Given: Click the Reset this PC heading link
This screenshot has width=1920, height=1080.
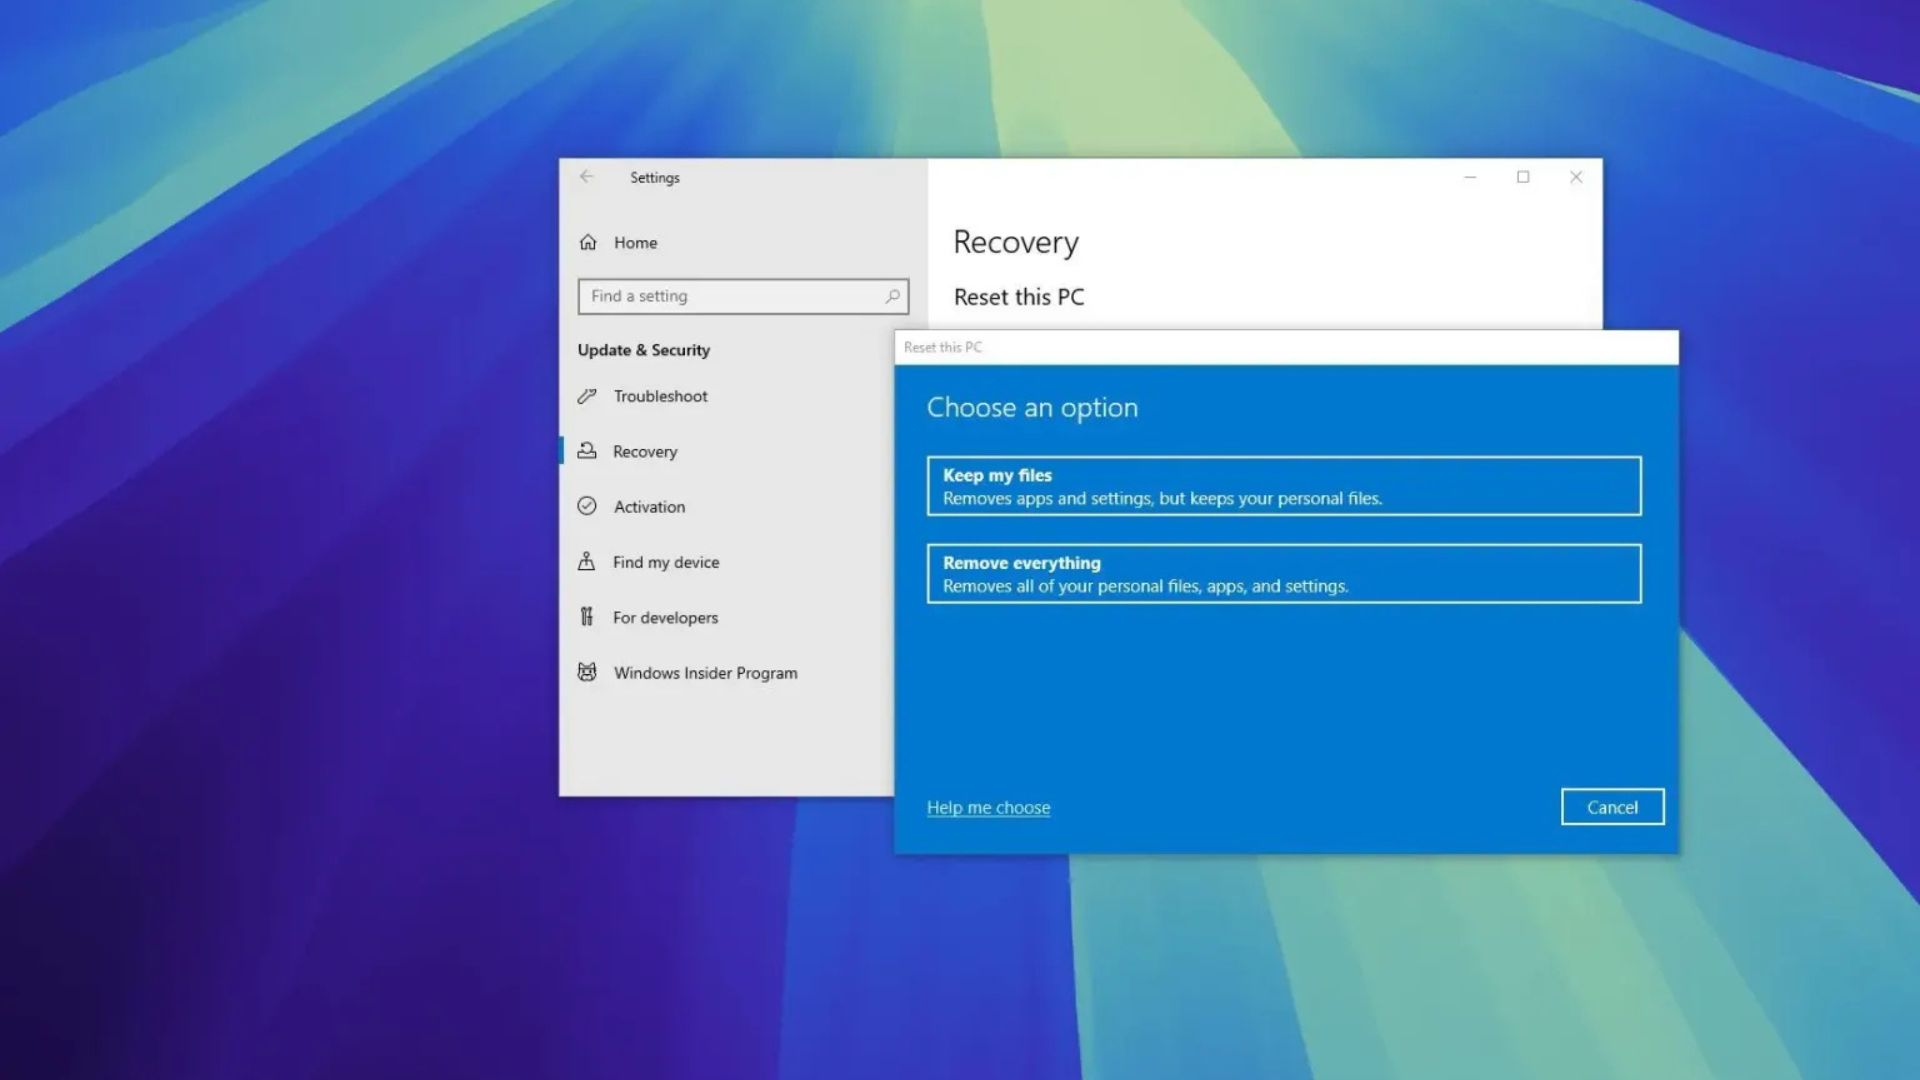Looking at the screenshot, I should (1018, 297).
